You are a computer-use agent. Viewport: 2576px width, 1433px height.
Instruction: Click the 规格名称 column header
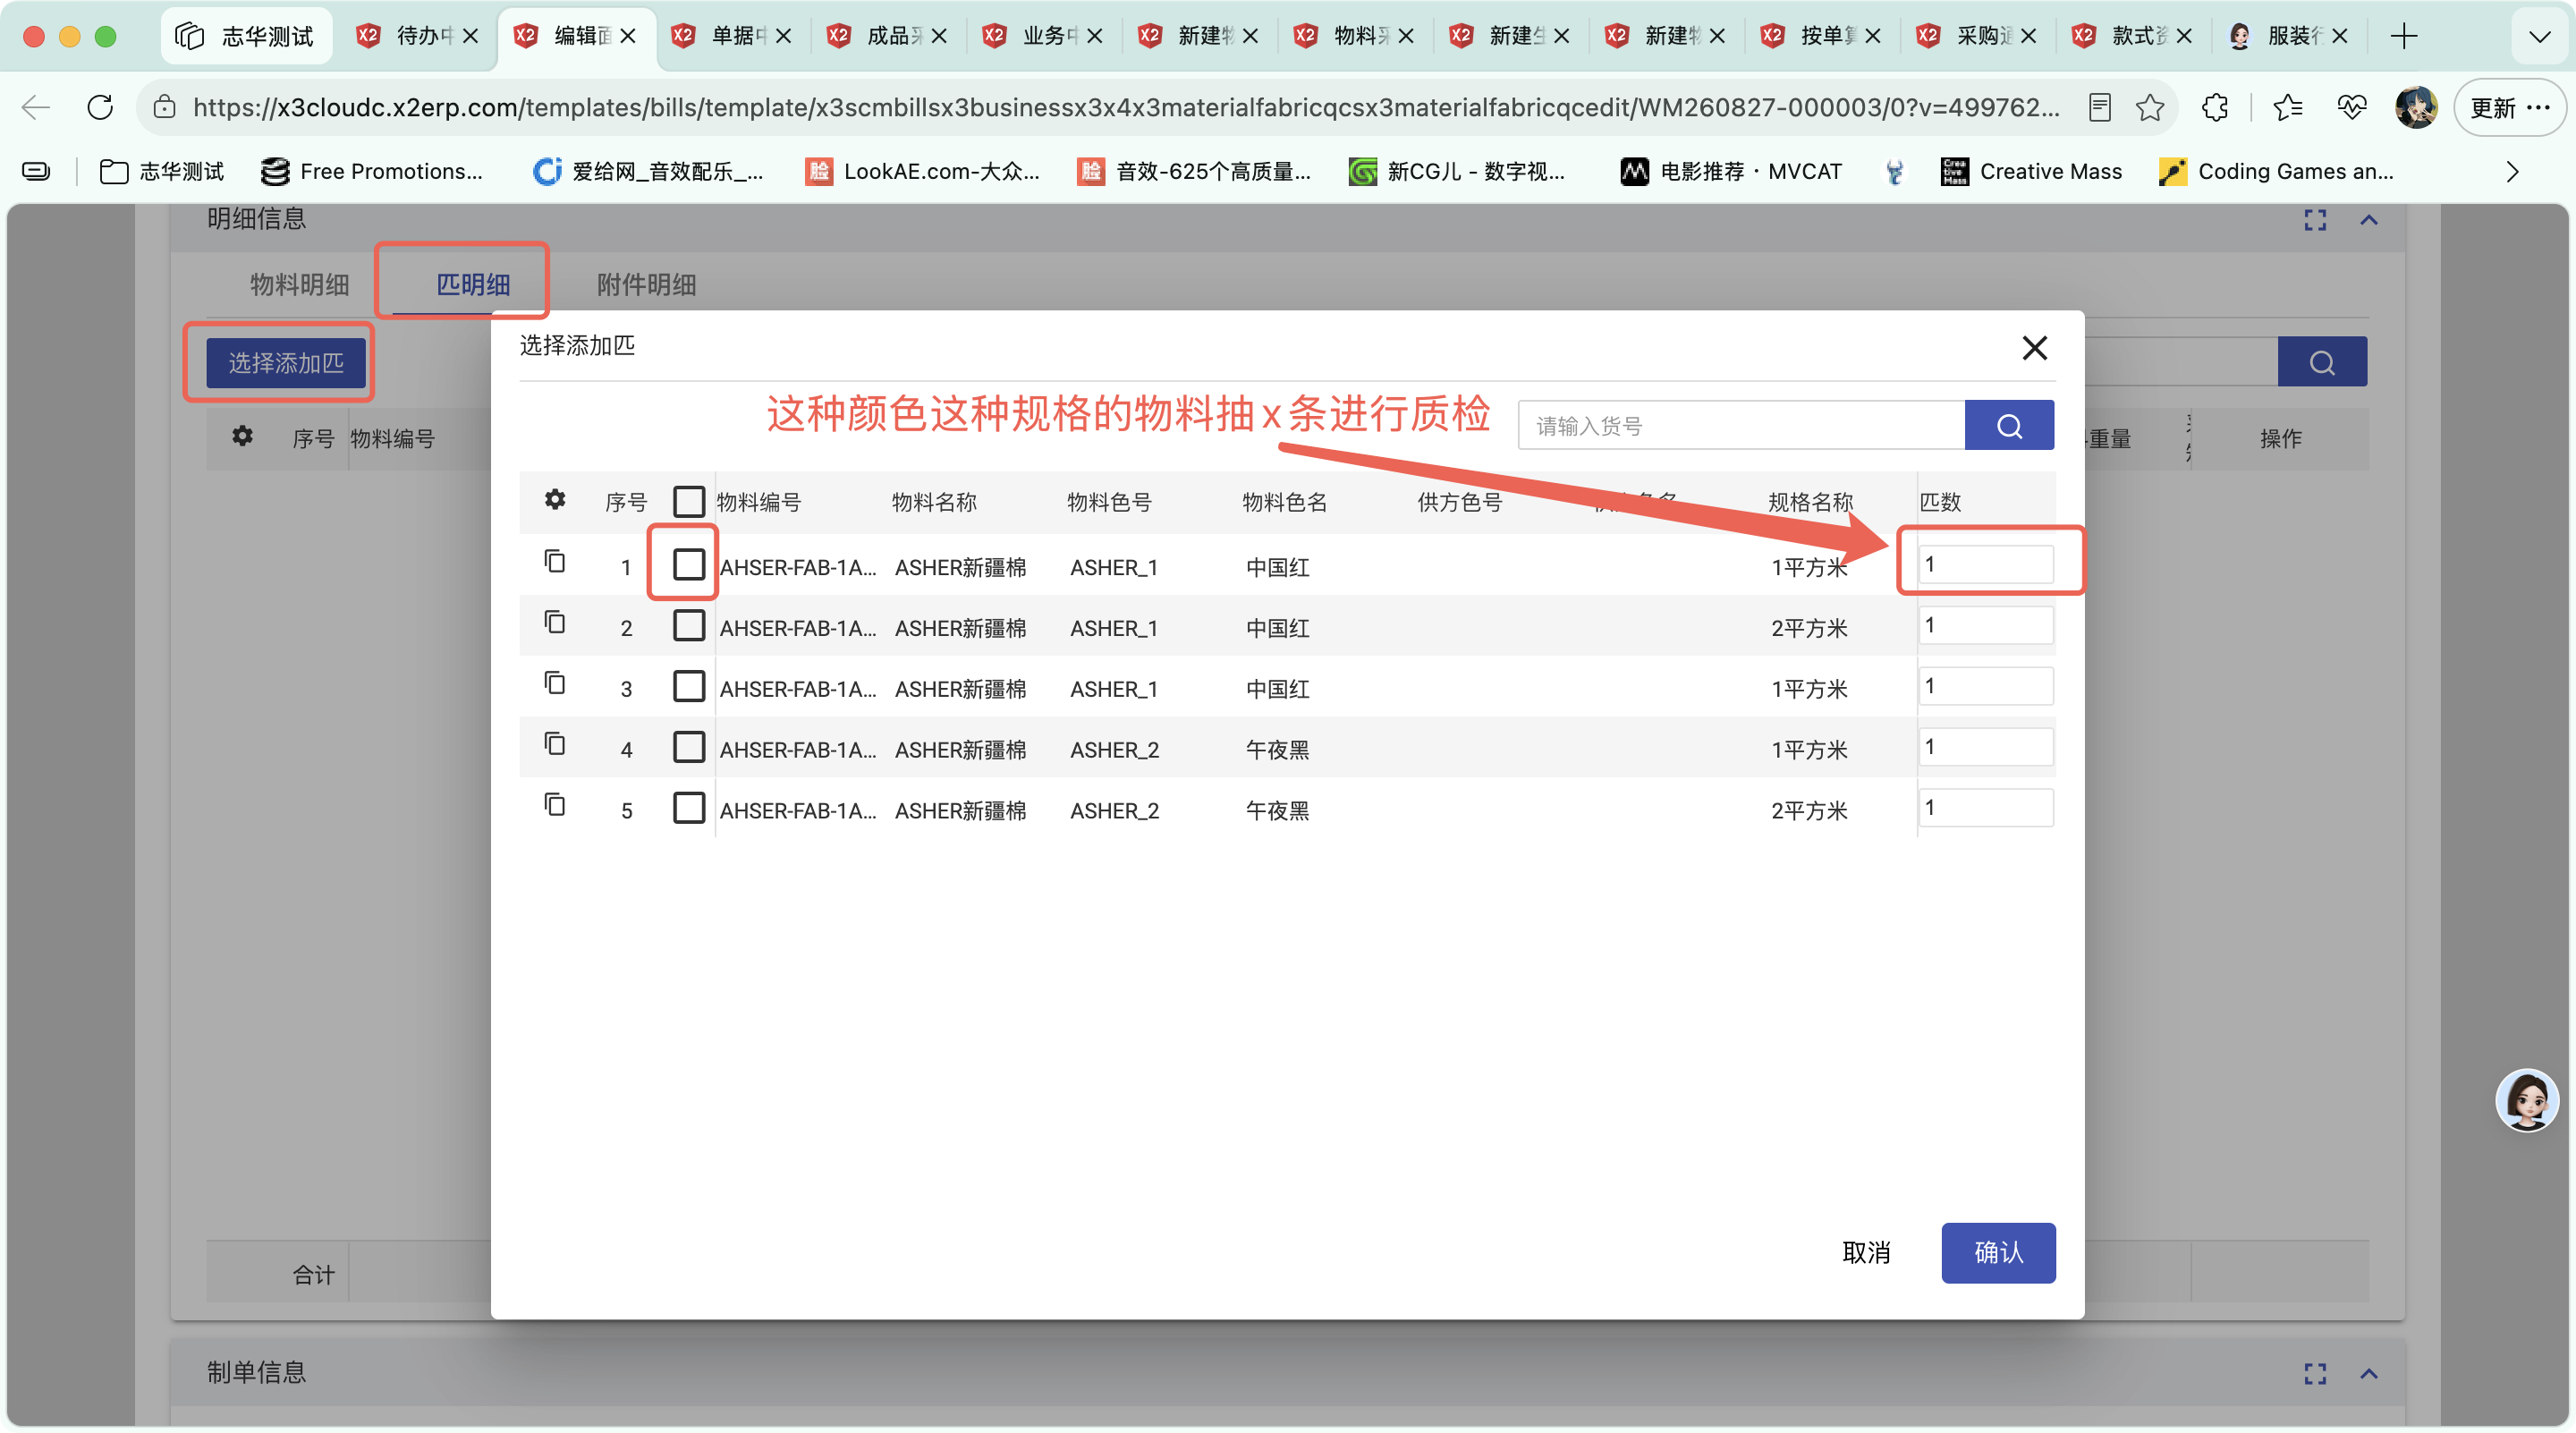click(x=1810, y=502)
